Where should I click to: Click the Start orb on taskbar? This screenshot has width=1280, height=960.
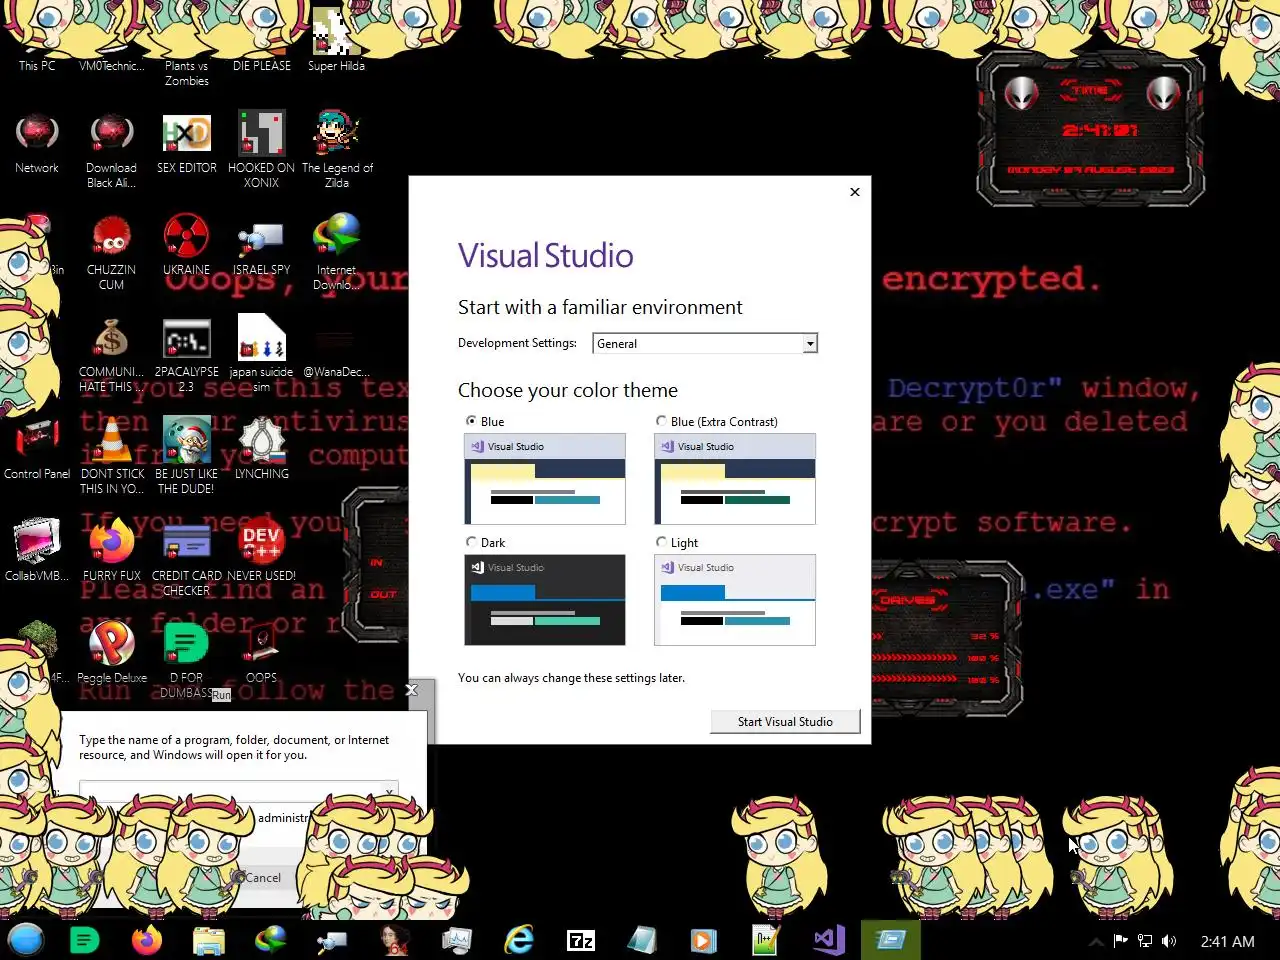[x=26, y=940]
